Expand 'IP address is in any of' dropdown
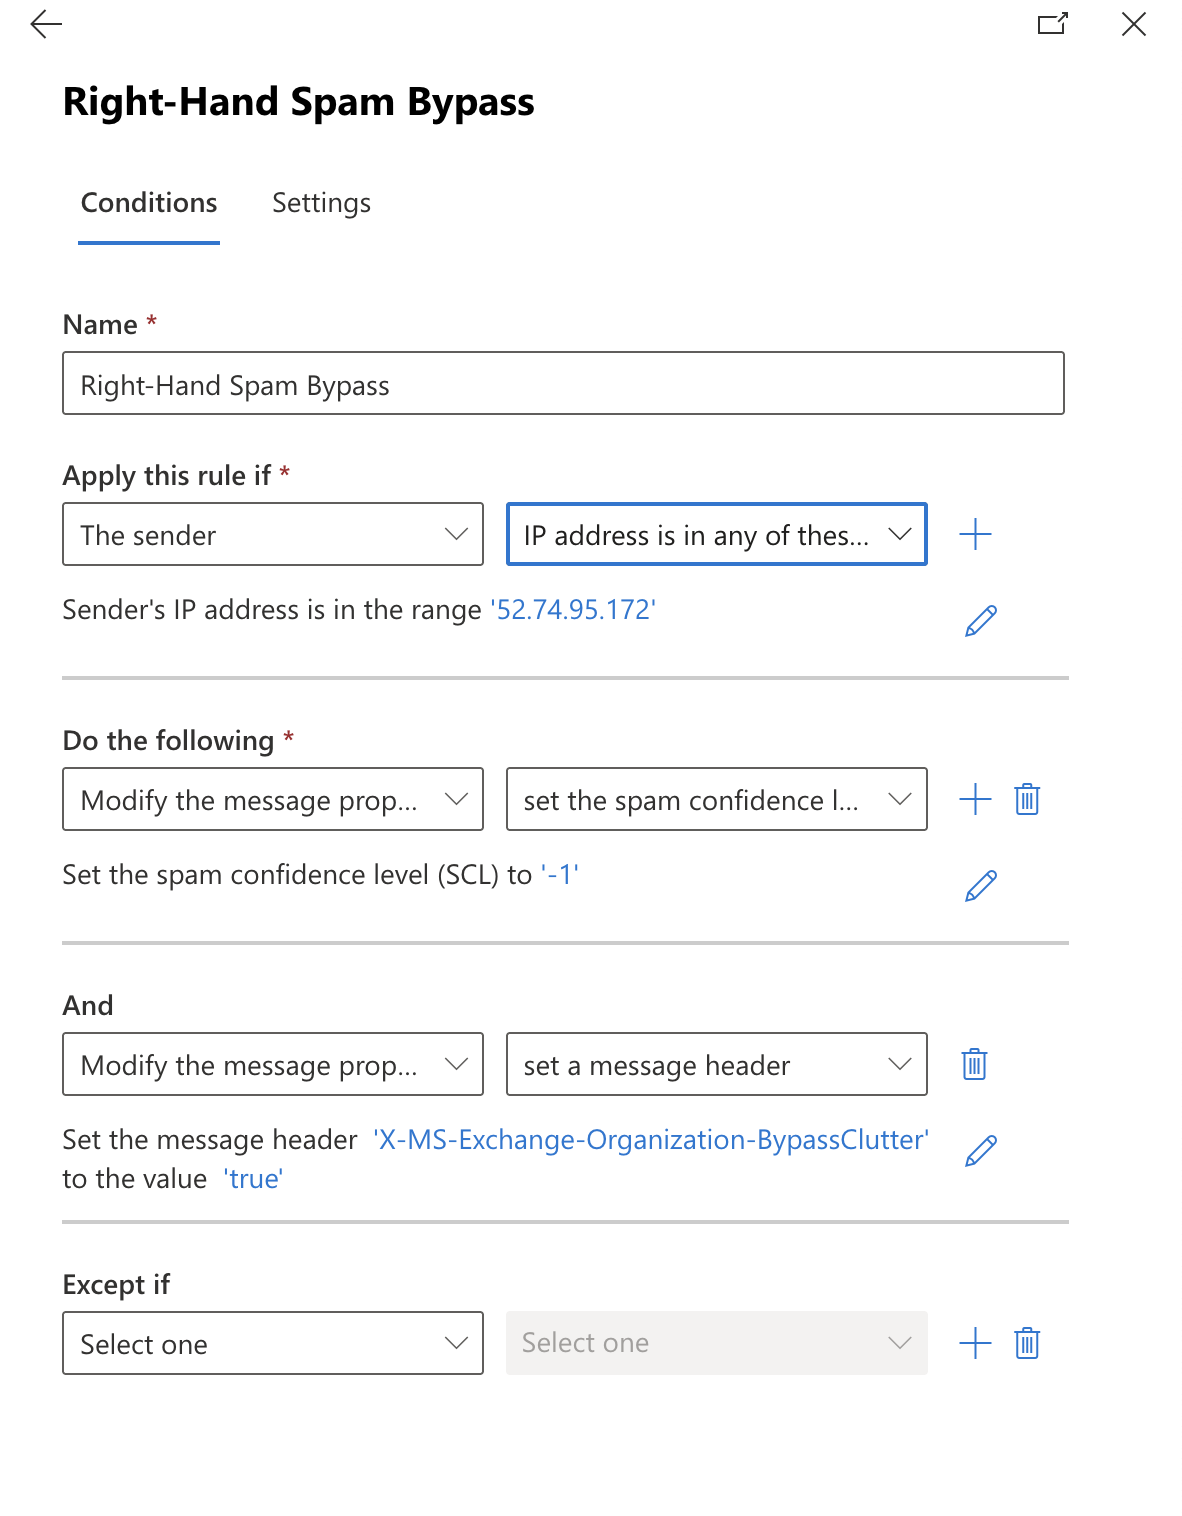This screenshot has width=1182, height=1516. [716, 535]
